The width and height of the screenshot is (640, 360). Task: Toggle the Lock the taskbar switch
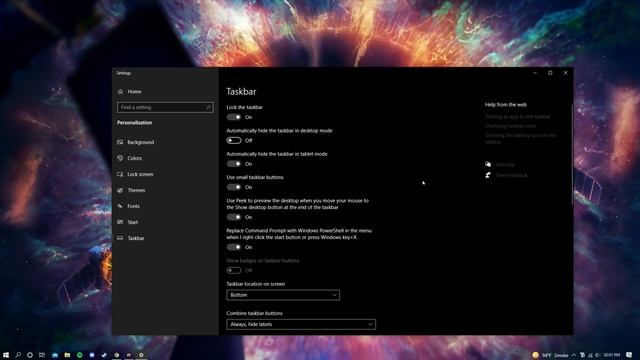234,117
